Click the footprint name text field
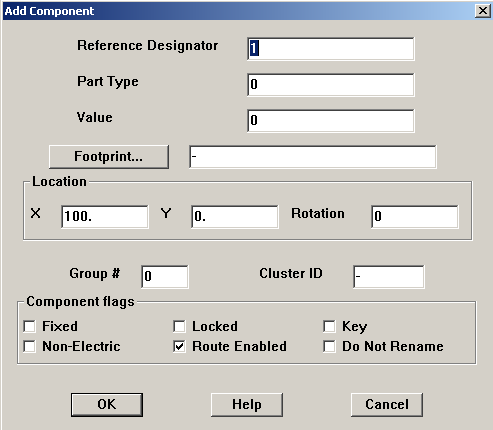This screenshot has width=493, height=430. tap(313, 157)
